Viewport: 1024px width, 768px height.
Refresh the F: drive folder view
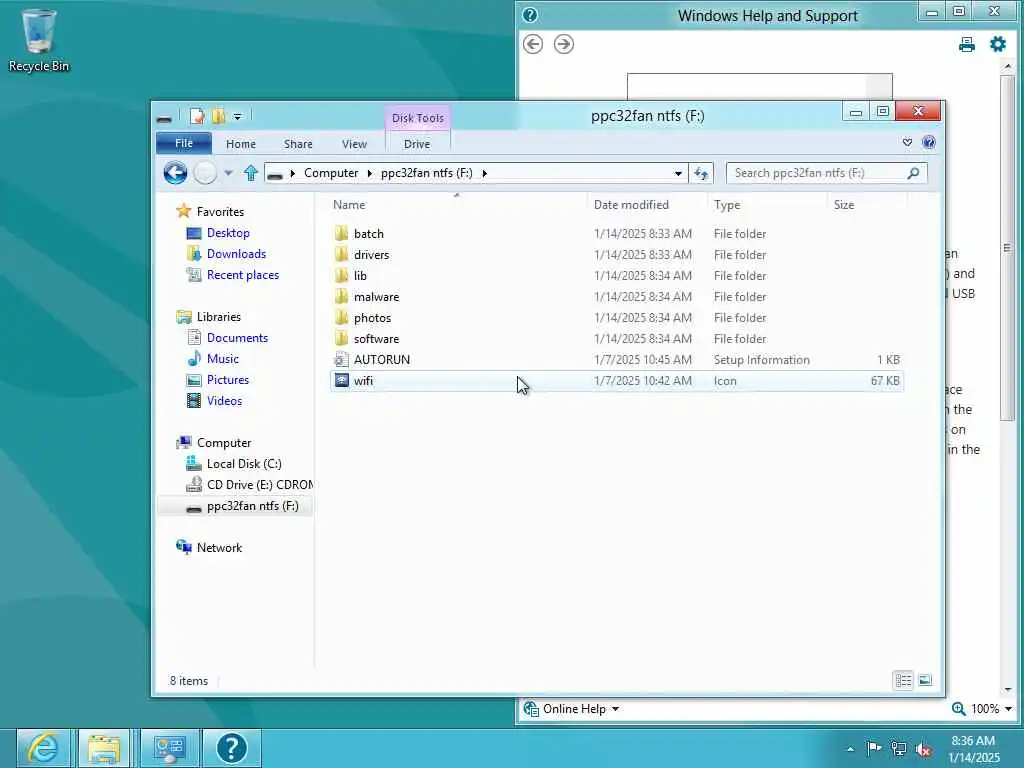(x=701, y=173)
